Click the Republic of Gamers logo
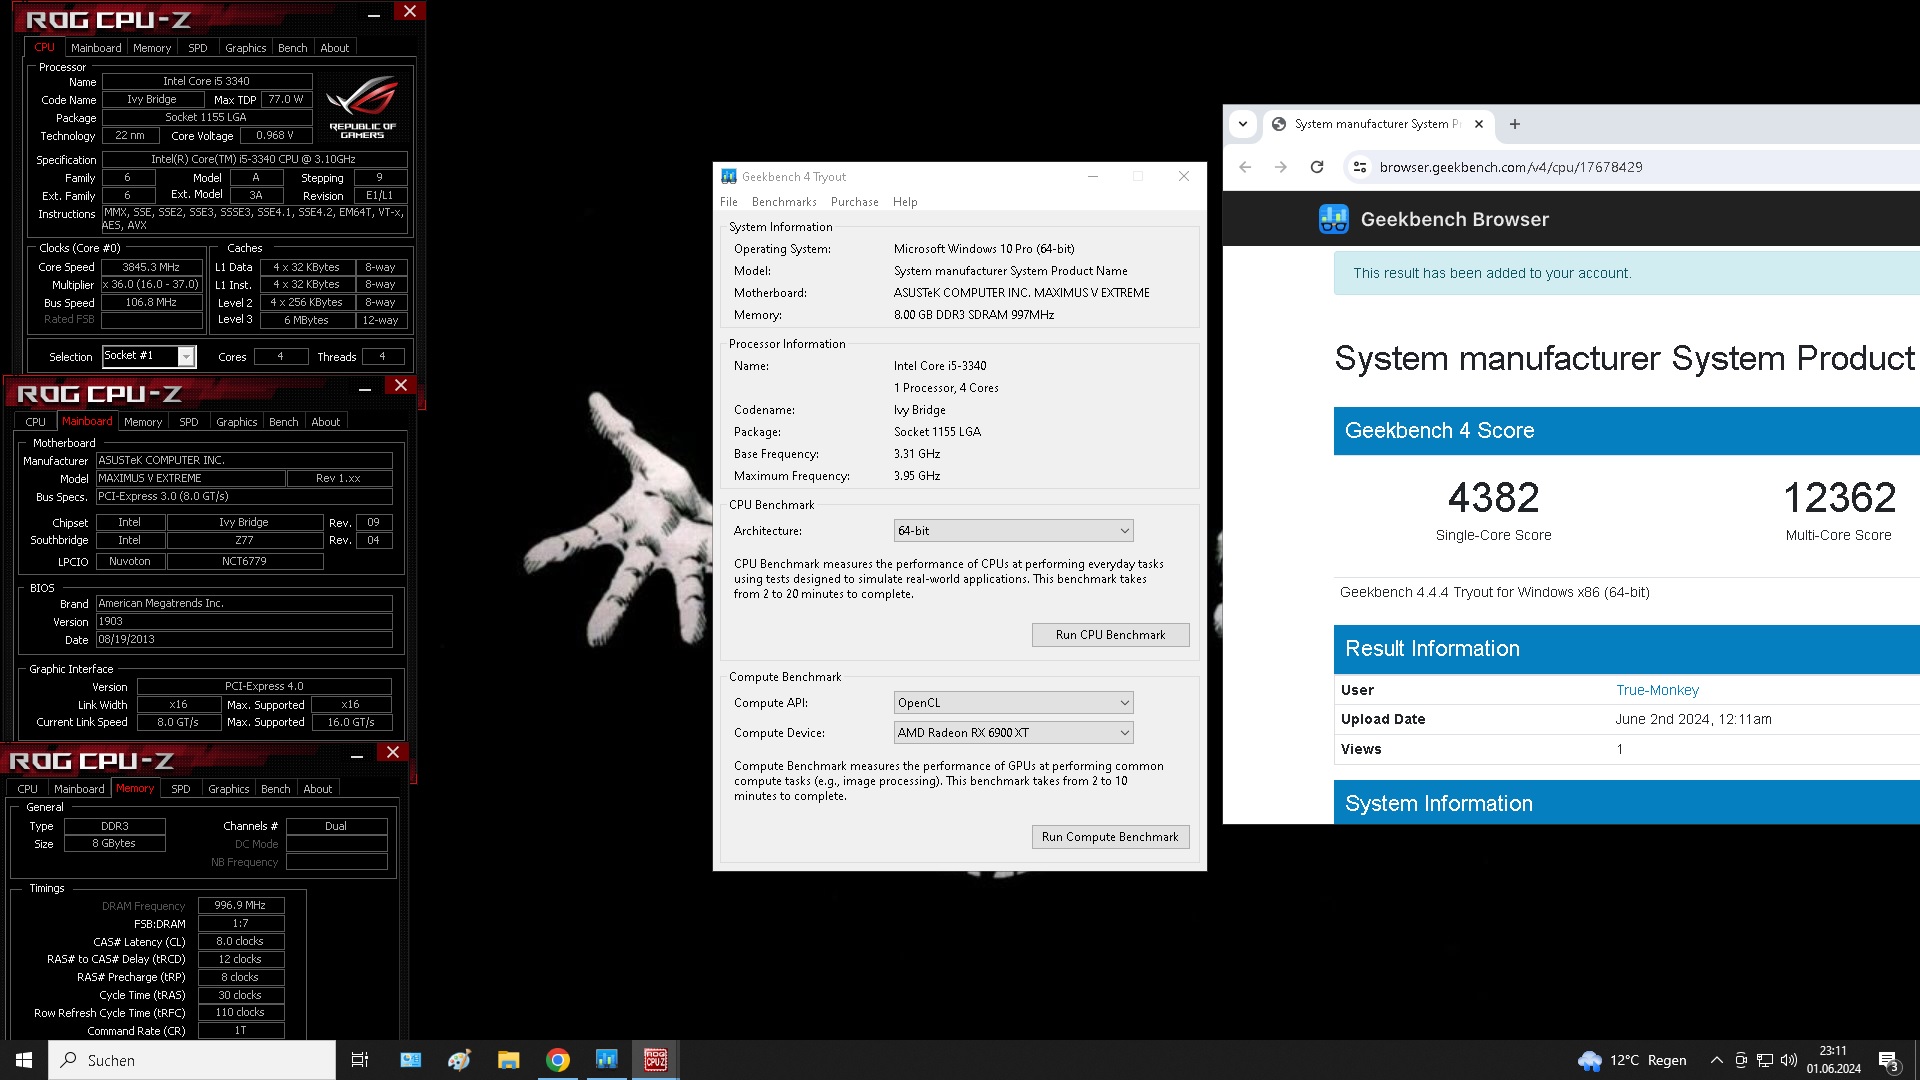The height and width of the screenshot is (1080, 1920). tap(362, 108)
